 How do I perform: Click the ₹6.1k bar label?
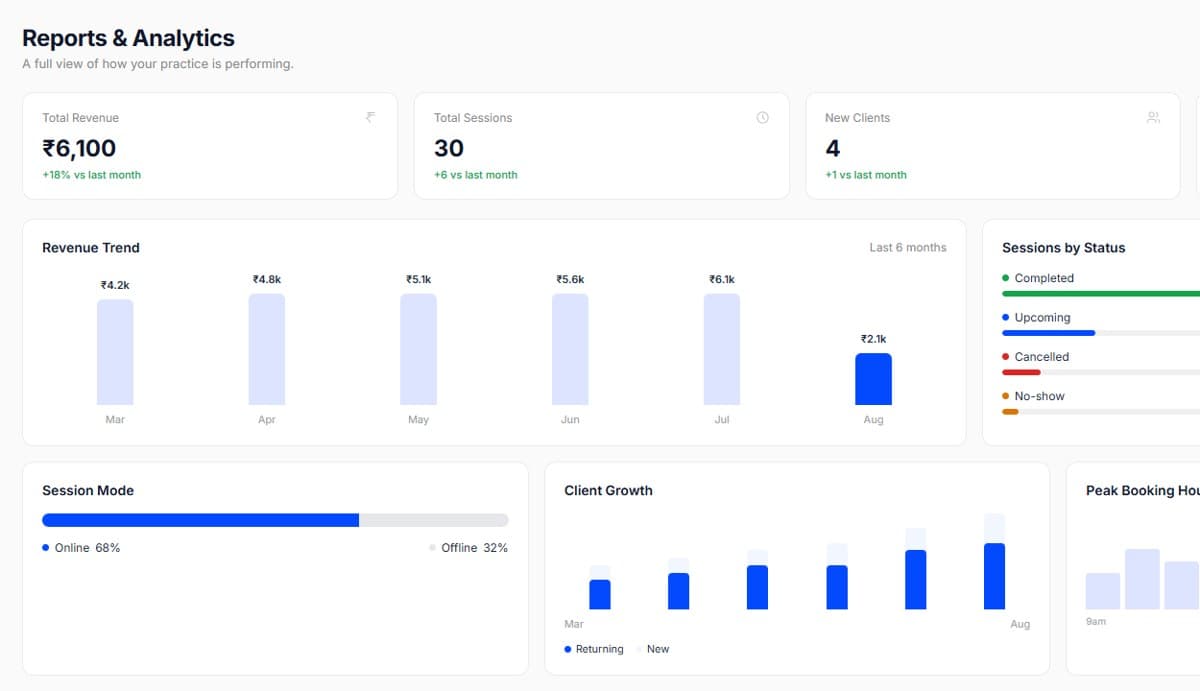pyautogui.click(x=722, y=279)
